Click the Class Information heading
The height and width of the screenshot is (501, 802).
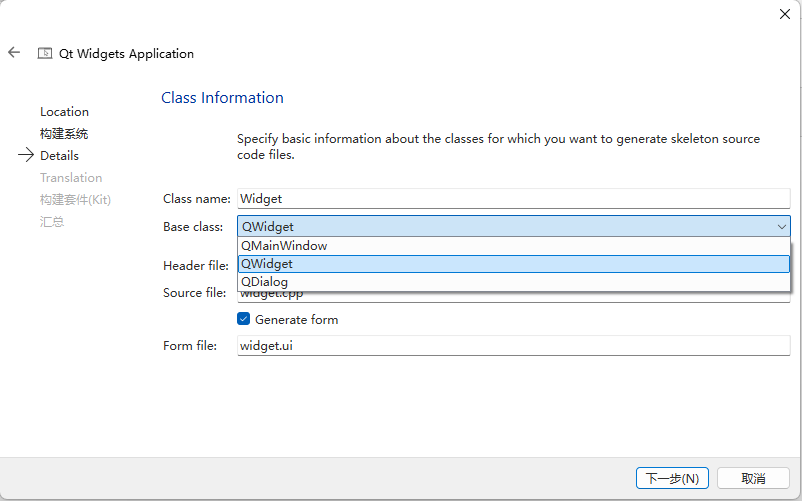[222, 98]
